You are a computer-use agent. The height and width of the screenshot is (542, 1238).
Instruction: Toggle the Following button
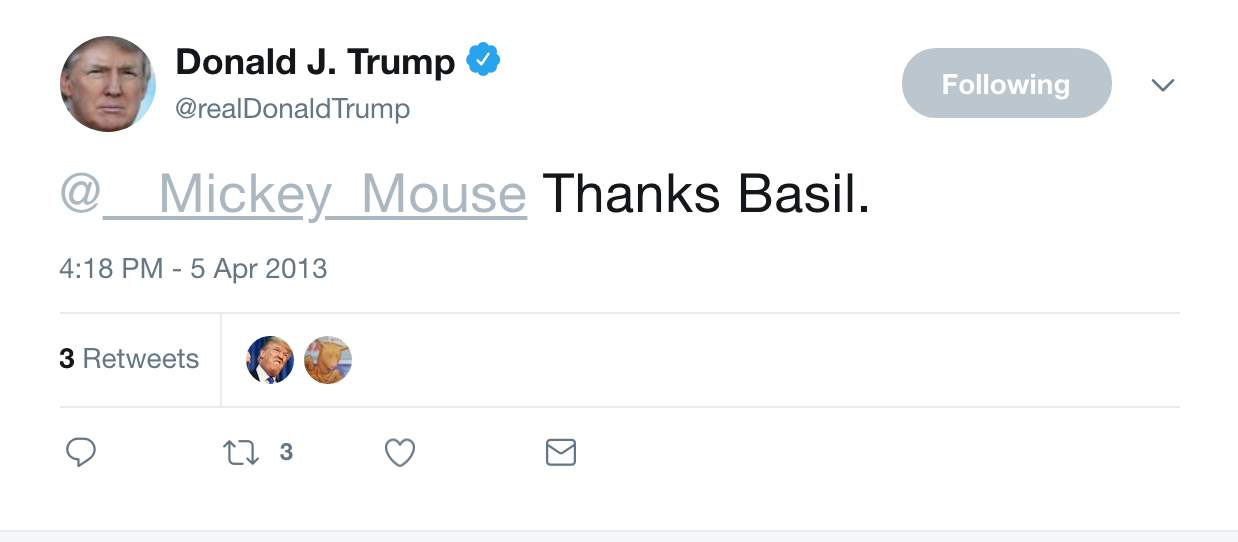pos(1006,84)
